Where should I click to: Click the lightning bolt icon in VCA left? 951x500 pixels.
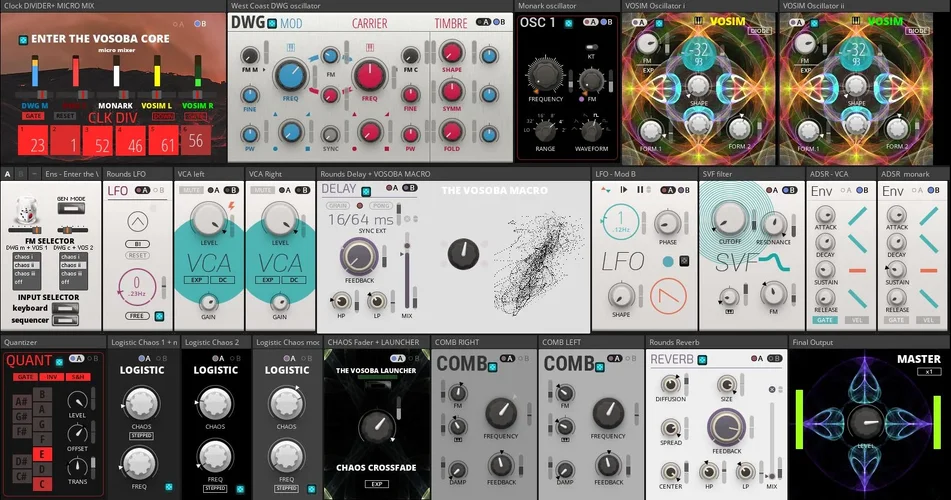[231, 206]
